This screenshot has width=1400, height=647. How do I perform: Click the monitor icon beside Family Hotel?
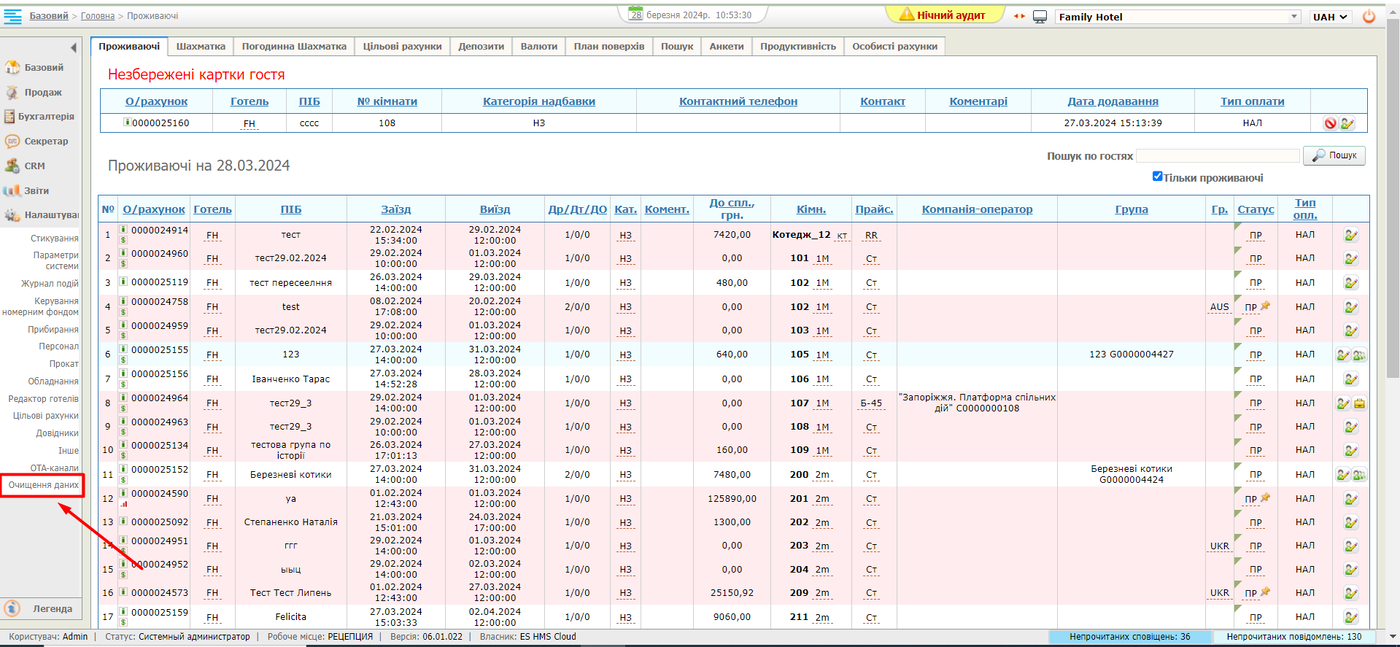point(1040,17)
